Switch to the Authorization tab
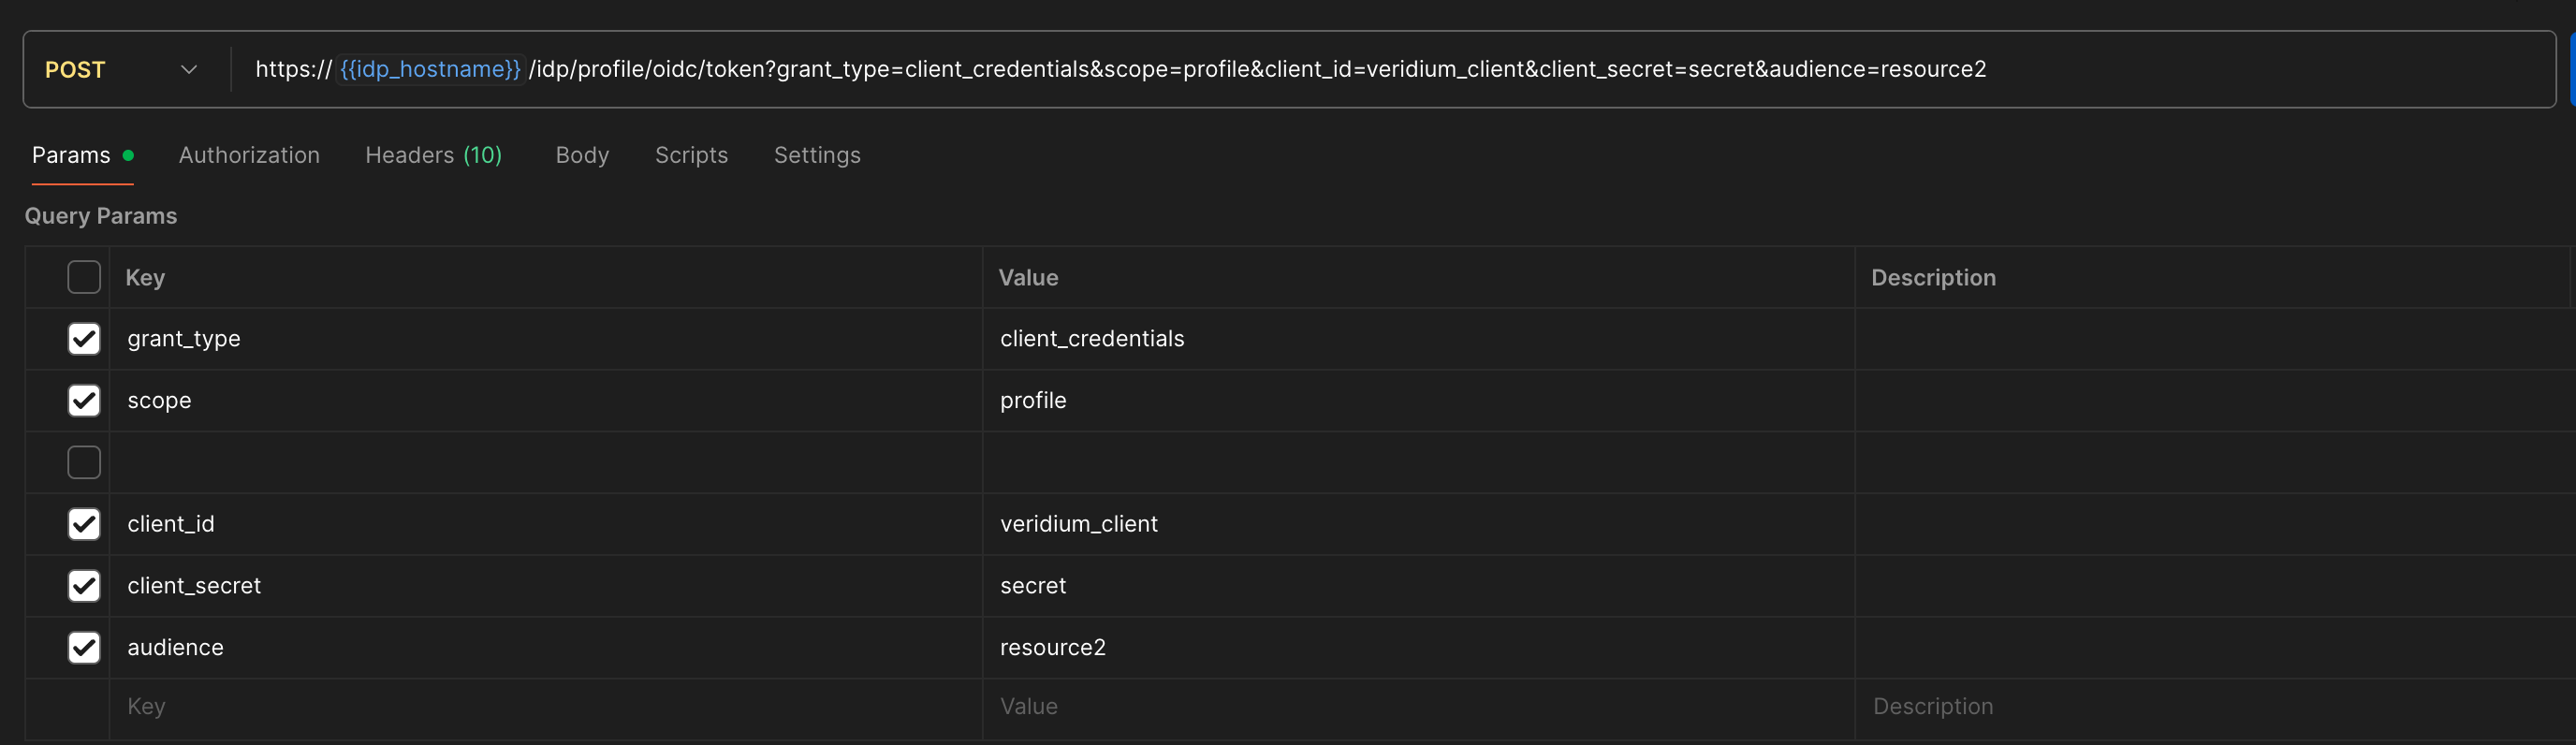Screen dimensions: 2576x745 pos(249,156)
